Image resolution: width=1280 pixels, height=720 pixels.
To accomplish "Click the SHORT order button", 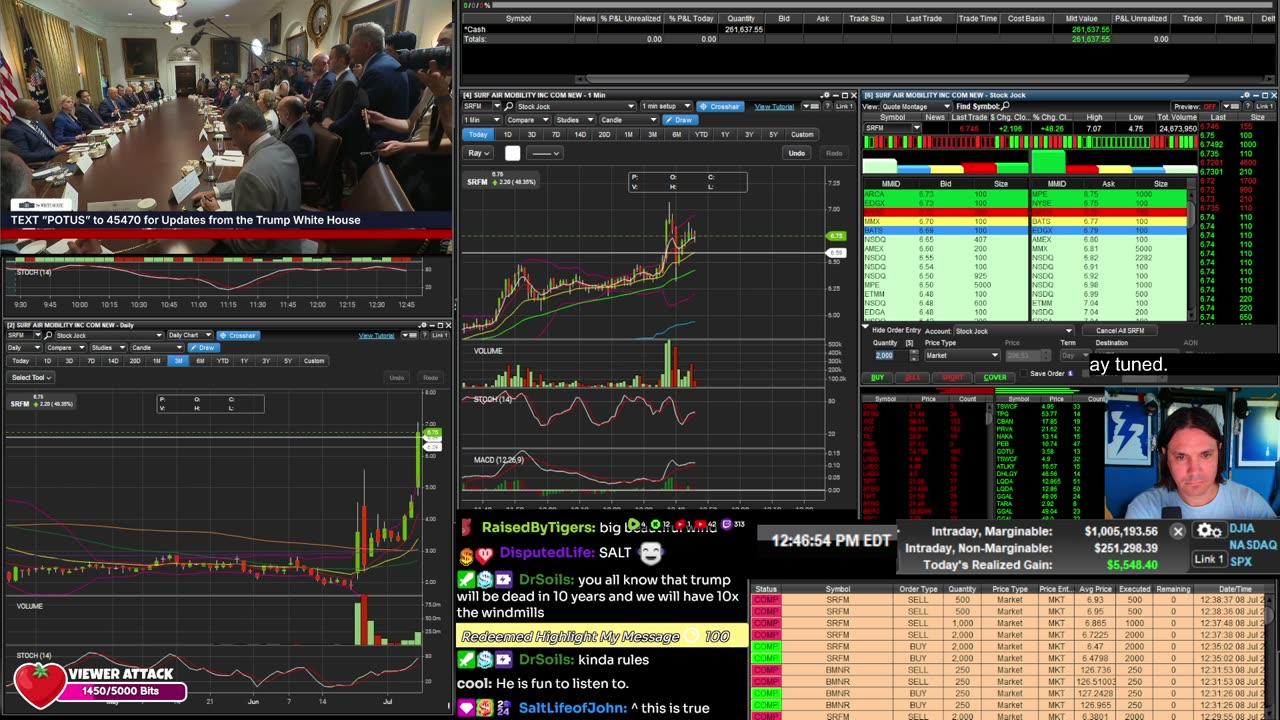I will click(953, 378).
